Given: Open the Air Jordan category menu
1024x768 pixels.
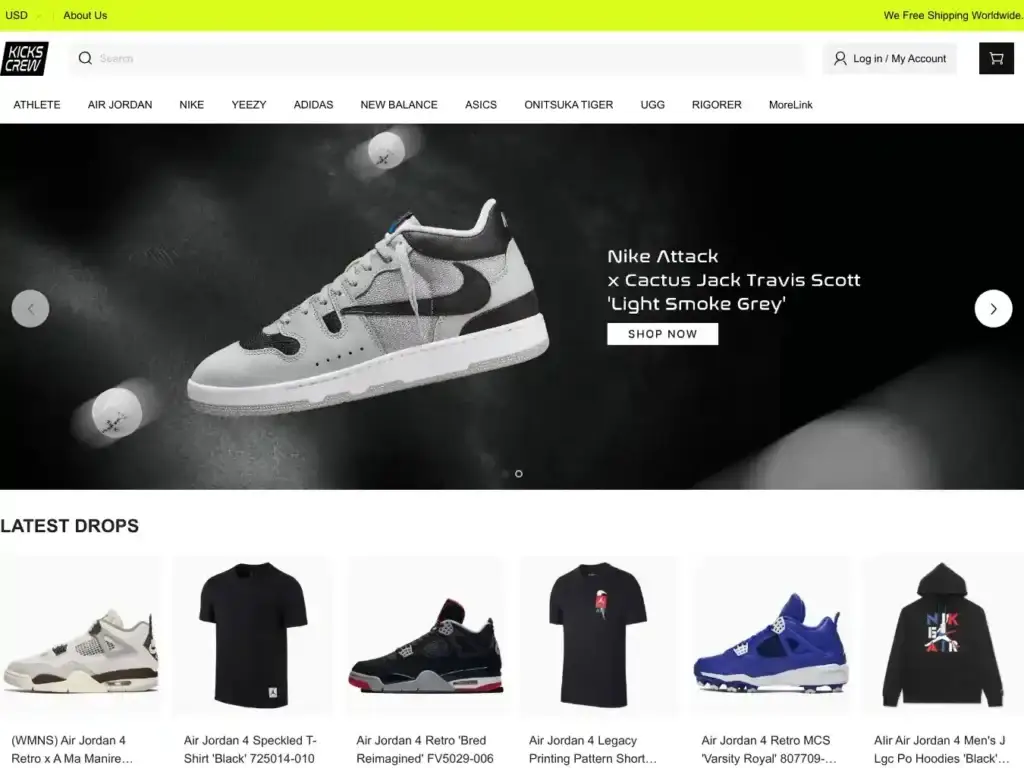Looking at the screenshot, I should coord(120,104).
